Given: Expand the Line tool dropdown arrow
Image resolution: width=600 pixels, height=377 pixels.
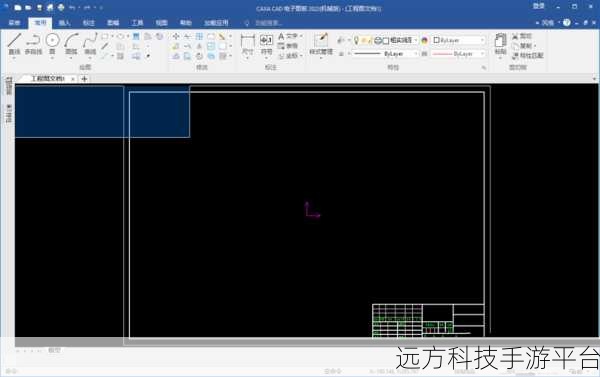Looking at the screenshot, I should coord(15,57).
